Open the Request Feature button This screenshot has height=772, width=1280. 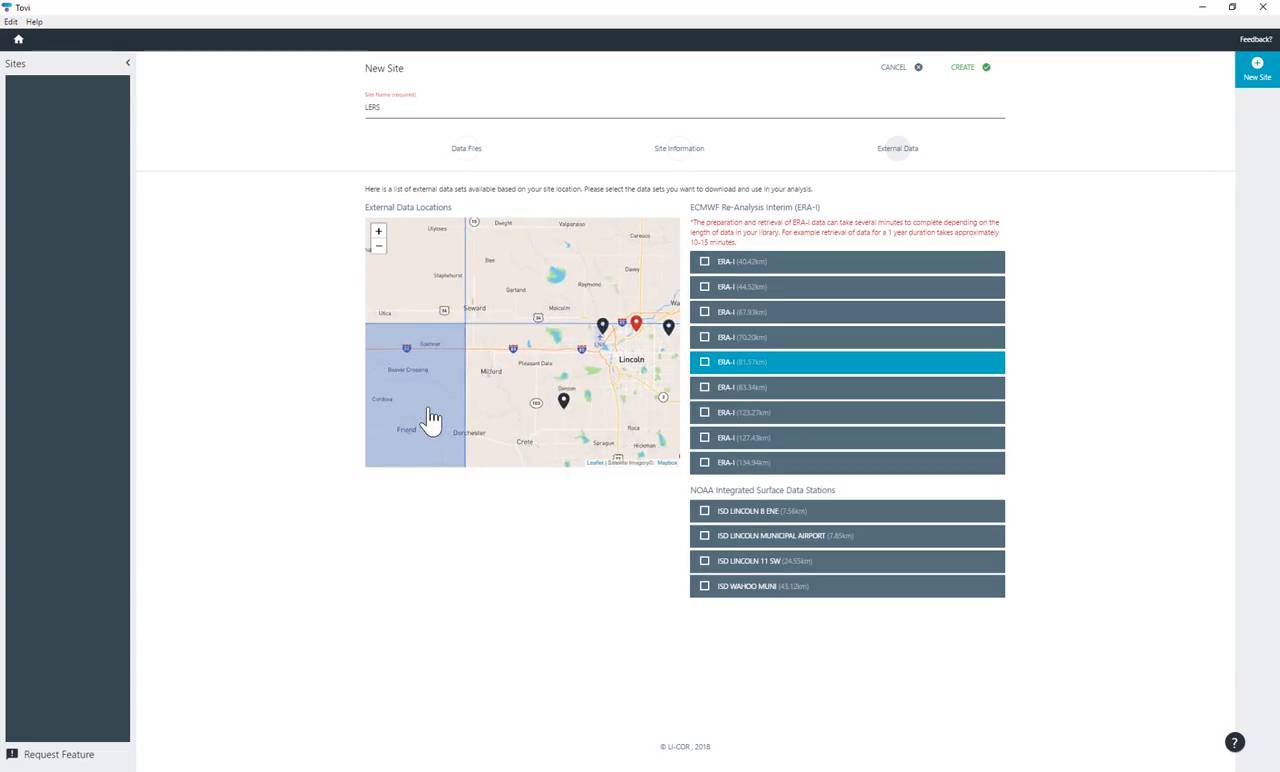click(x=50, y=754)
